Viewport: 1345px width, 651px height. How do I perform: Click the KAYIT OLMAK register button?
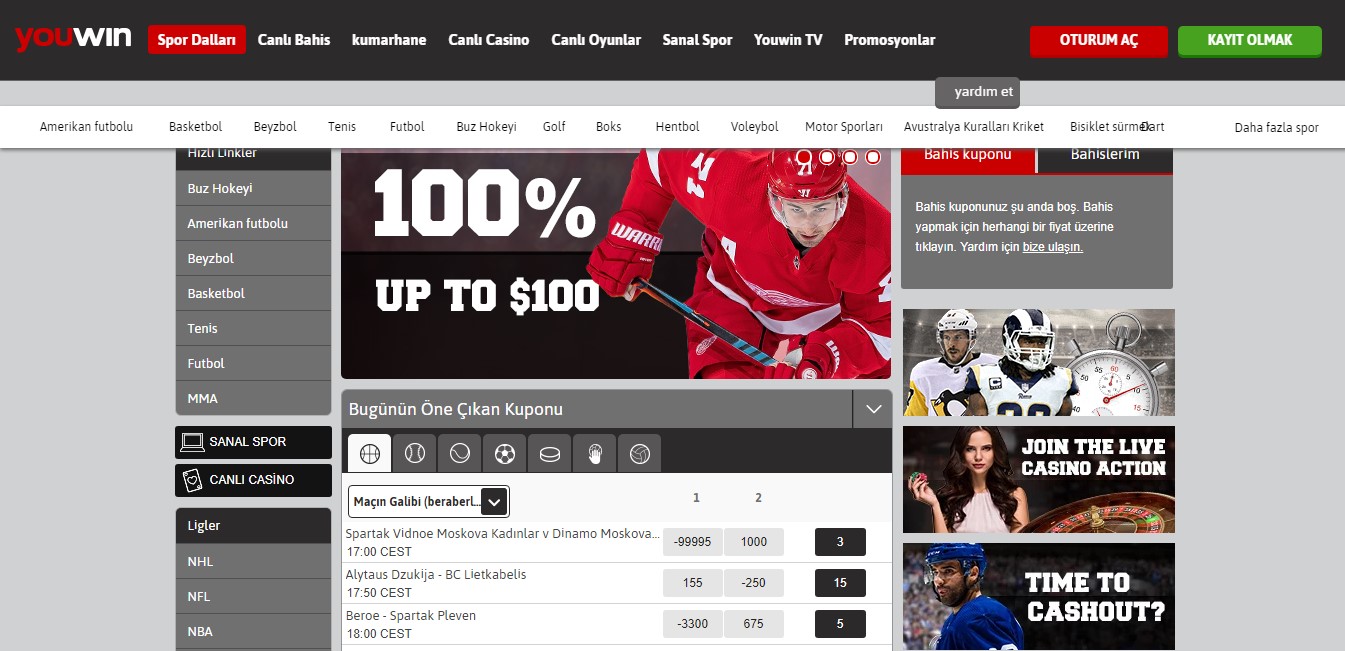(1250, 41)
